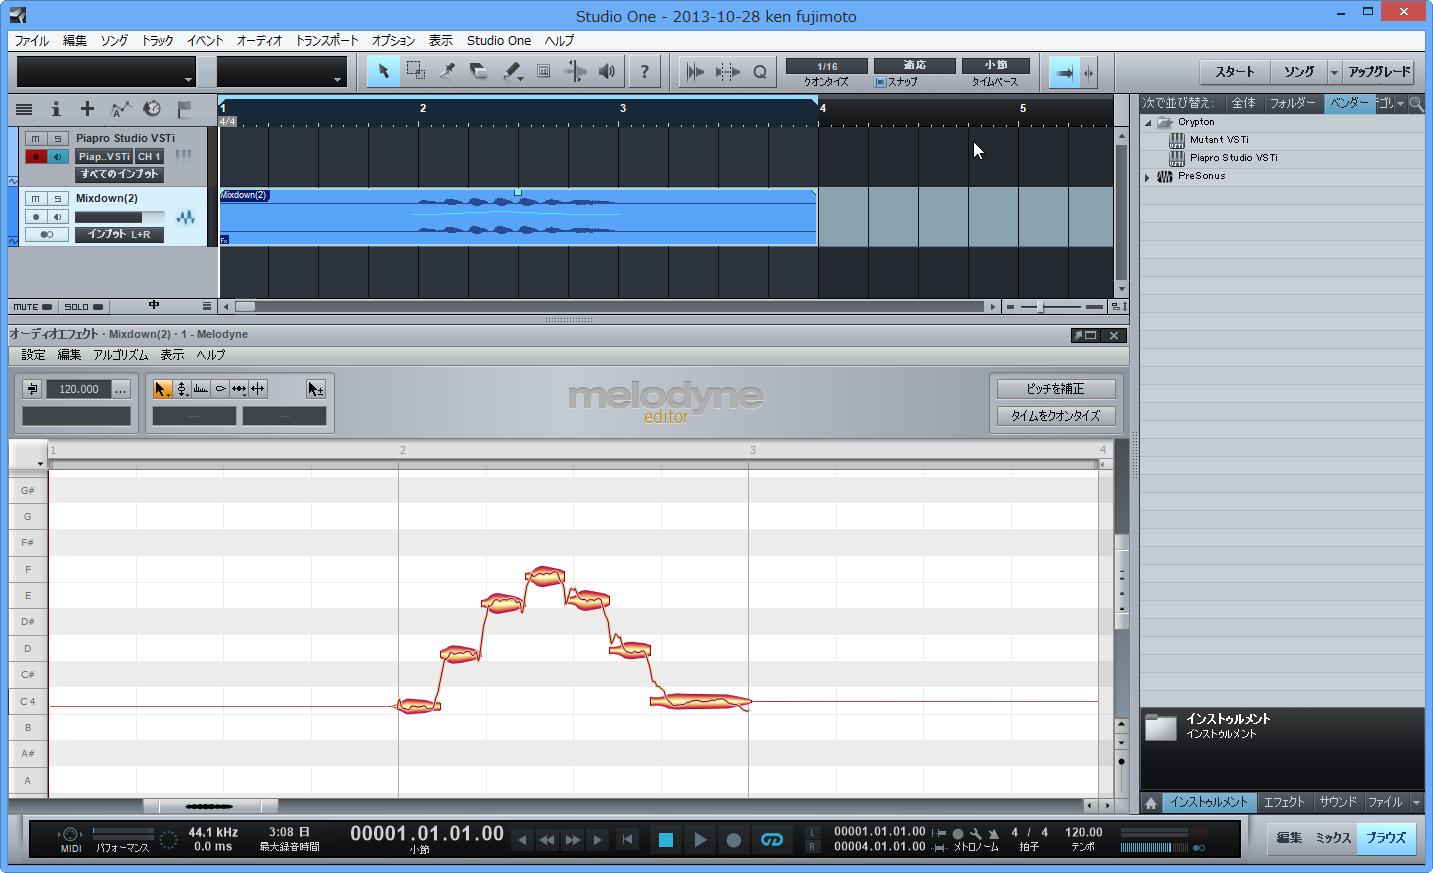Select the Paint (pencil) tool
1433x873 pixels.
512,71
